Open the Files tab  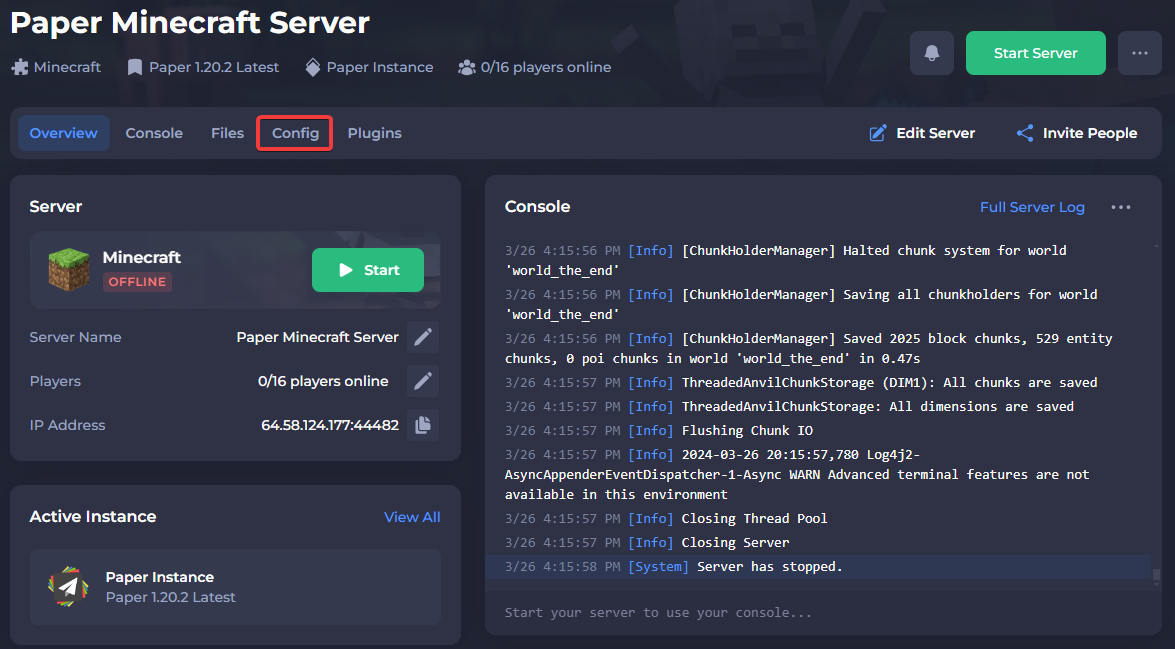[x=227, y=133]
